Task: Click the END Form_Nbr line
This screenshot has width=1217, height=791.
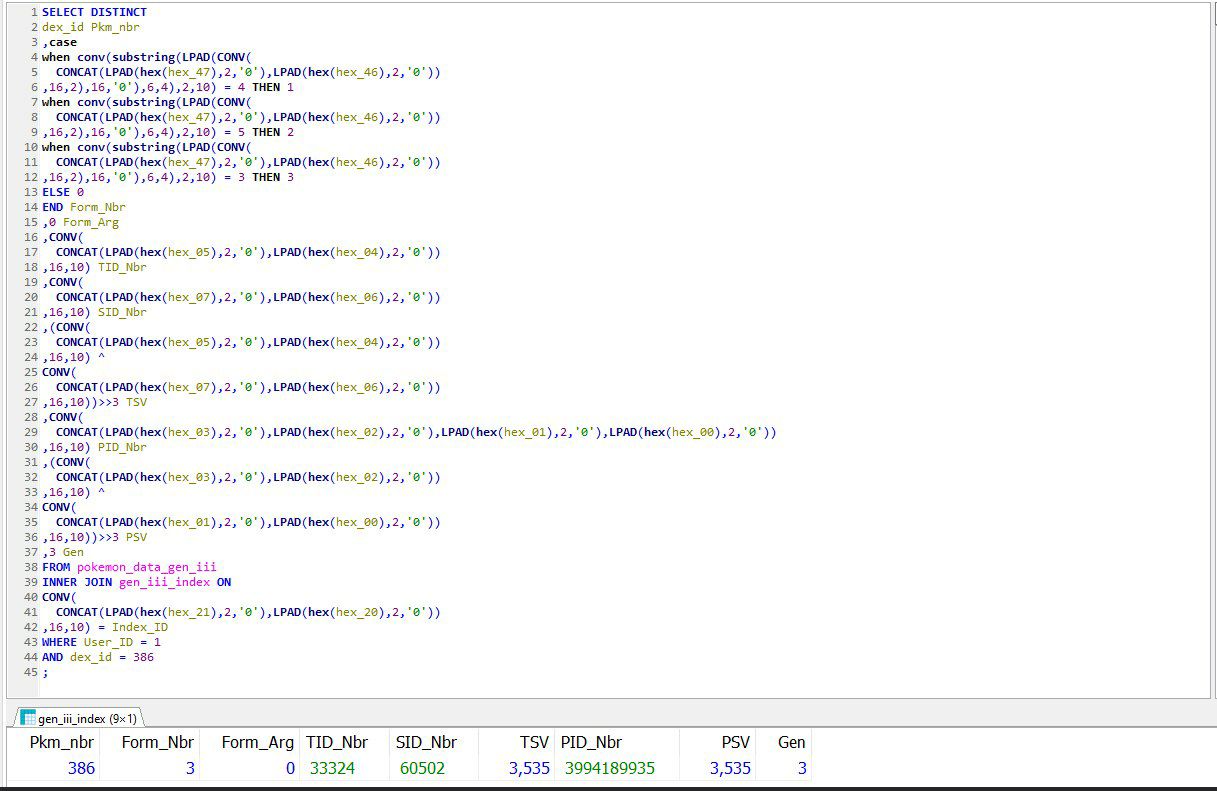Action: 84,207
